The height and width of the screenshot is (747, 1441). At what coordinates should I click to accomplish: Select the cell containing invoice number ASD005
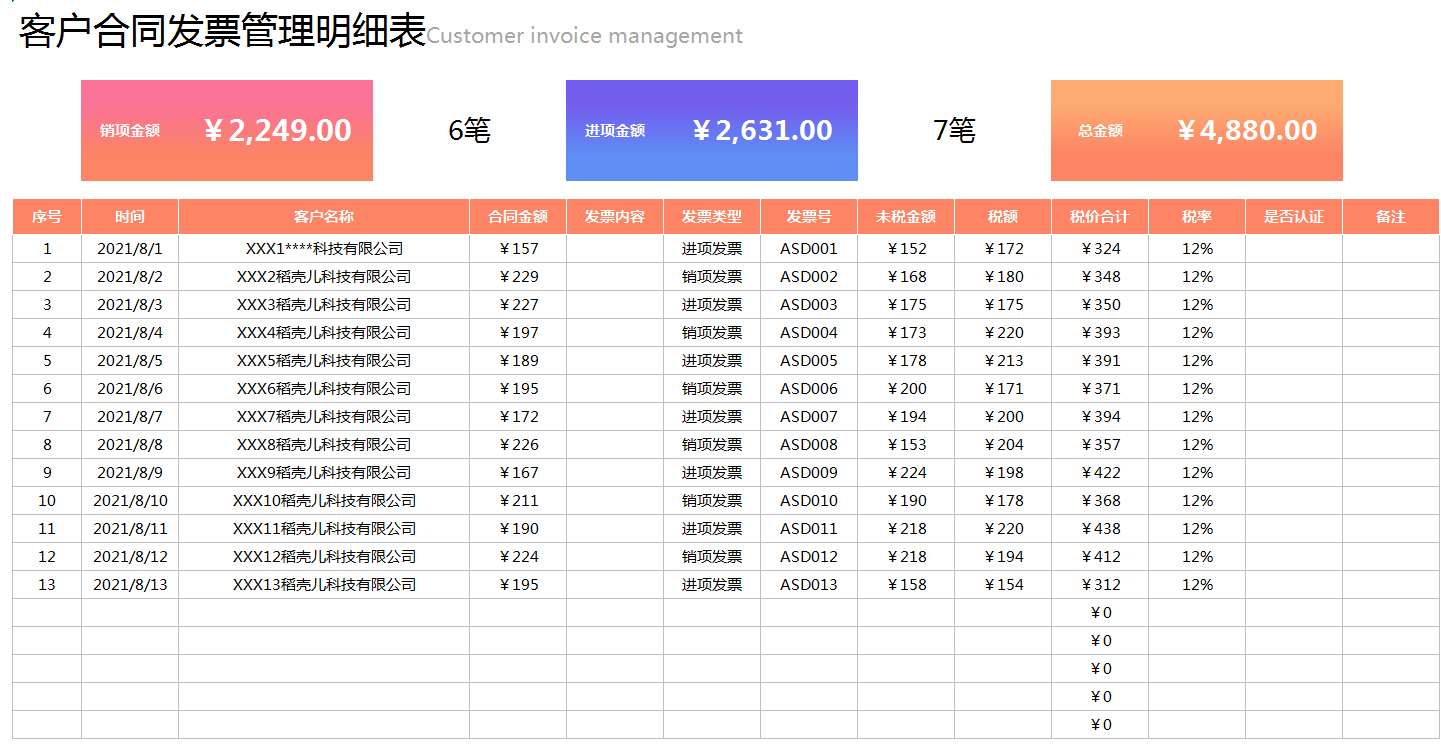[809, 361]
